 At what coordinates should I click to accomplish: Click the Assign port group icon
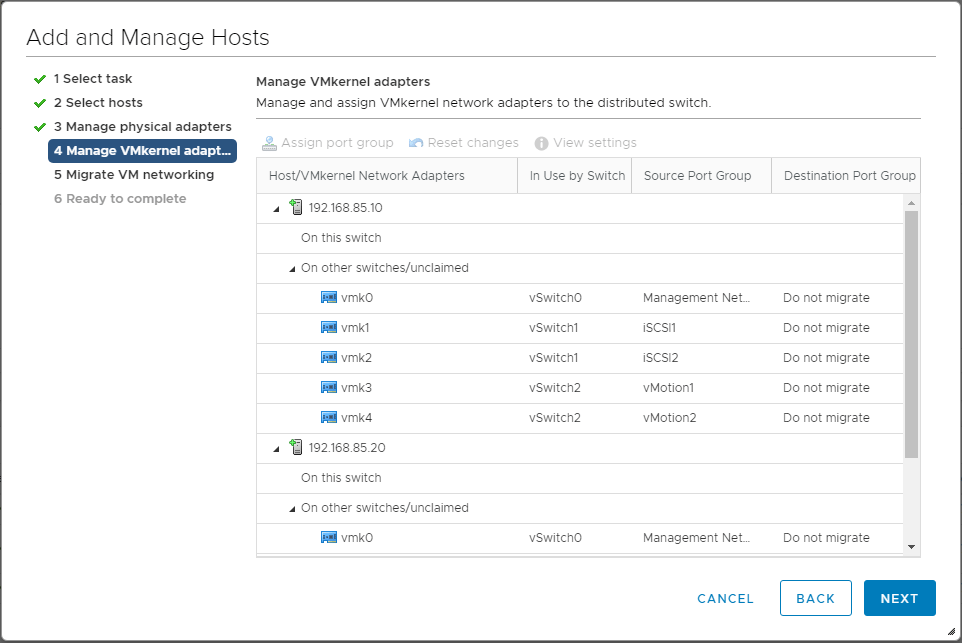pos(269,143)
